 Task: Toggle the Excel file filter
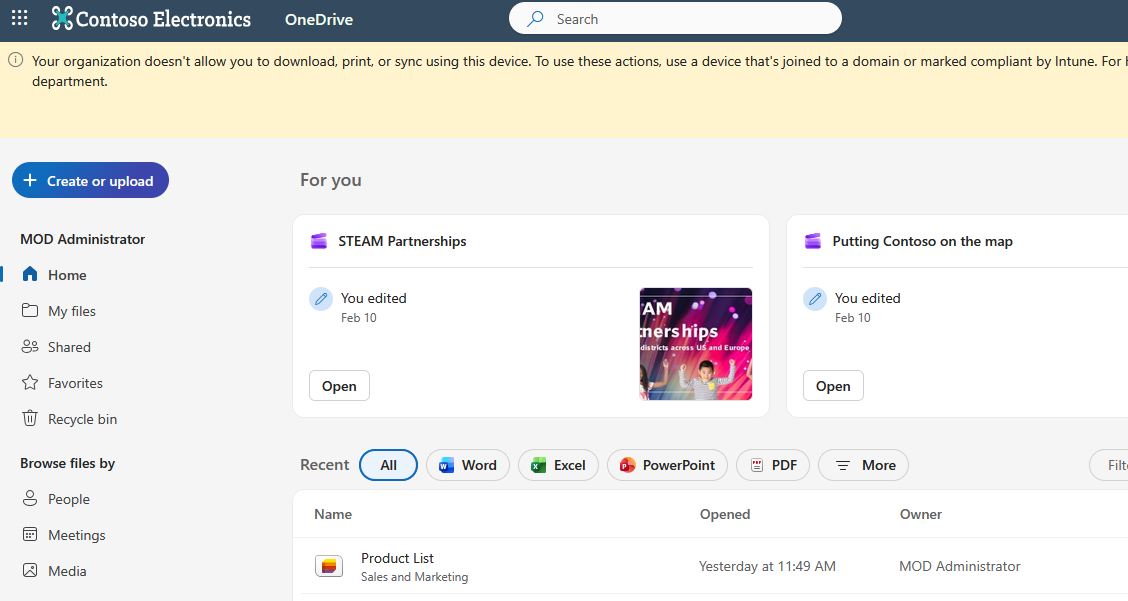coord(558,465)
